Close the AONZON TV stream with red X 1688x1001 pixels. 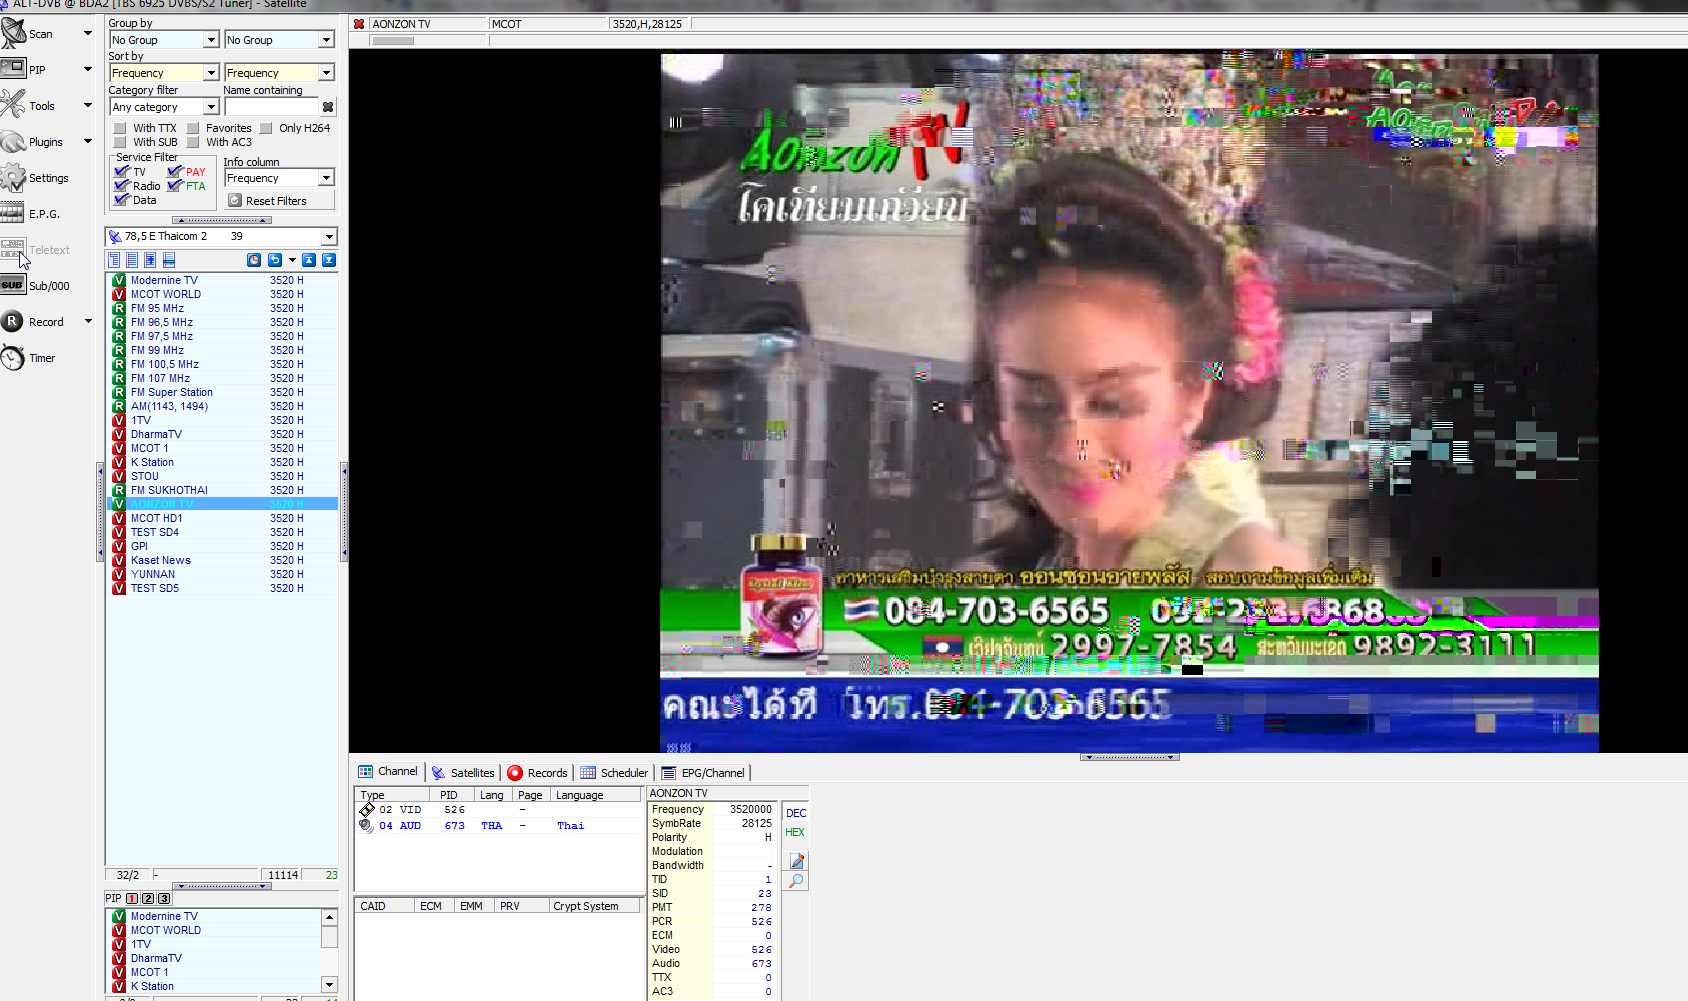pos(359,24)
